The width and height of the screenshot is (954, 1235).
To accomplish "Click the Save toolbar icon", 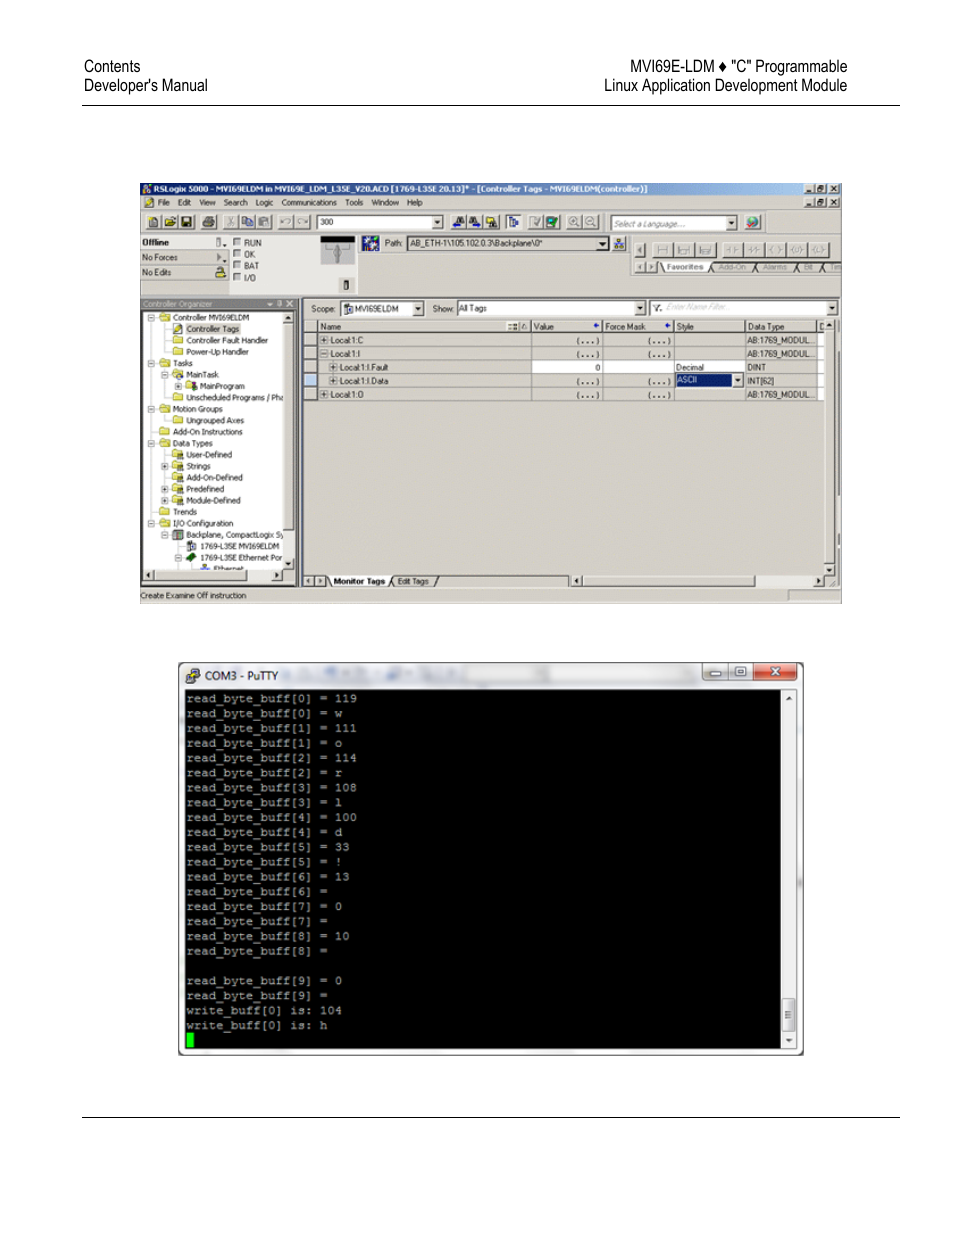I will click(186, 222).
